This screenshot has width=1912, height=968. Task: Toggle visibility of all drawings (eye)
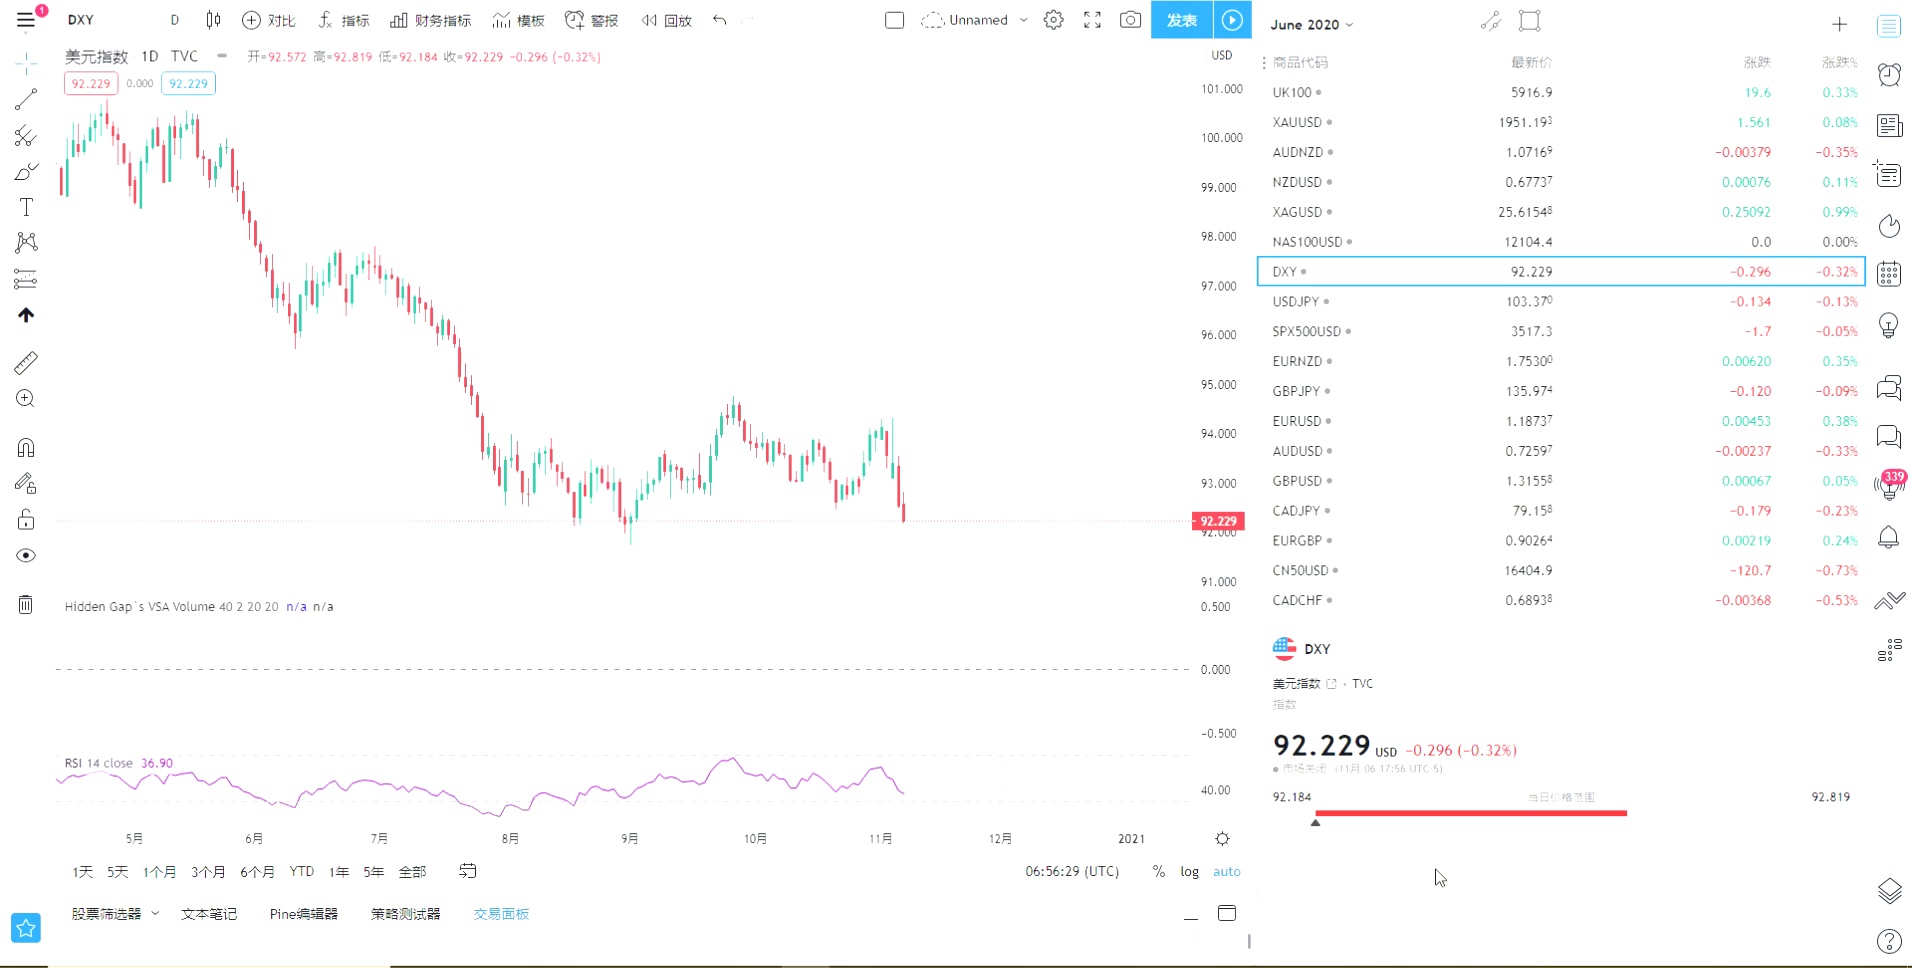(26, 556)
